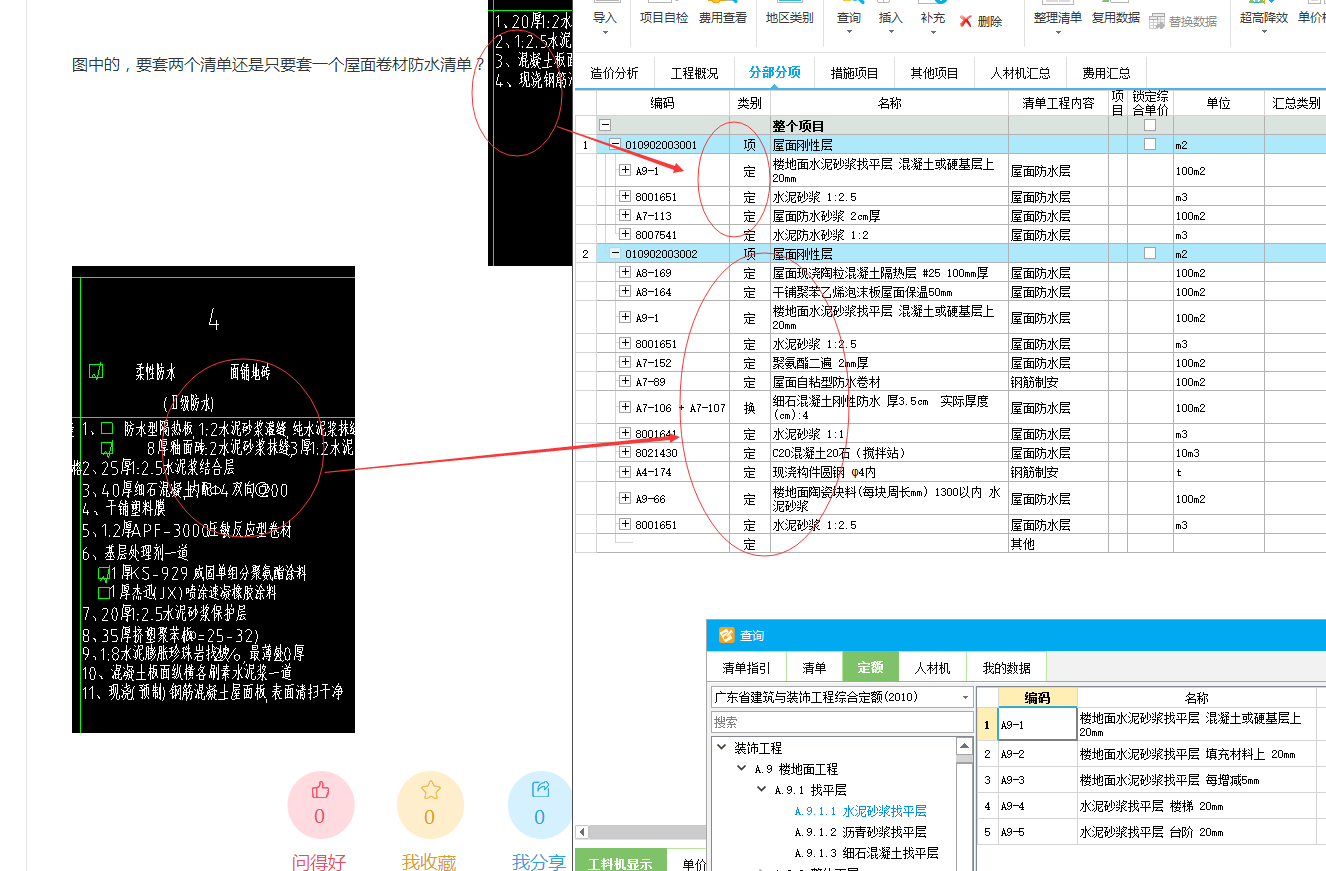Click the roof layer CAD drawing image
1326x871 pixels.
[x=214, y=499]
